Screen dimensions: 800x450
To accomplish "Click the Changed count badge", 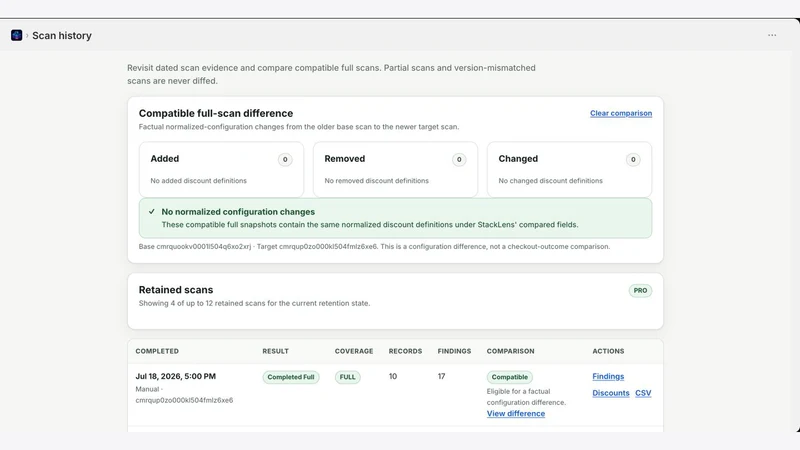I will 633,160.
